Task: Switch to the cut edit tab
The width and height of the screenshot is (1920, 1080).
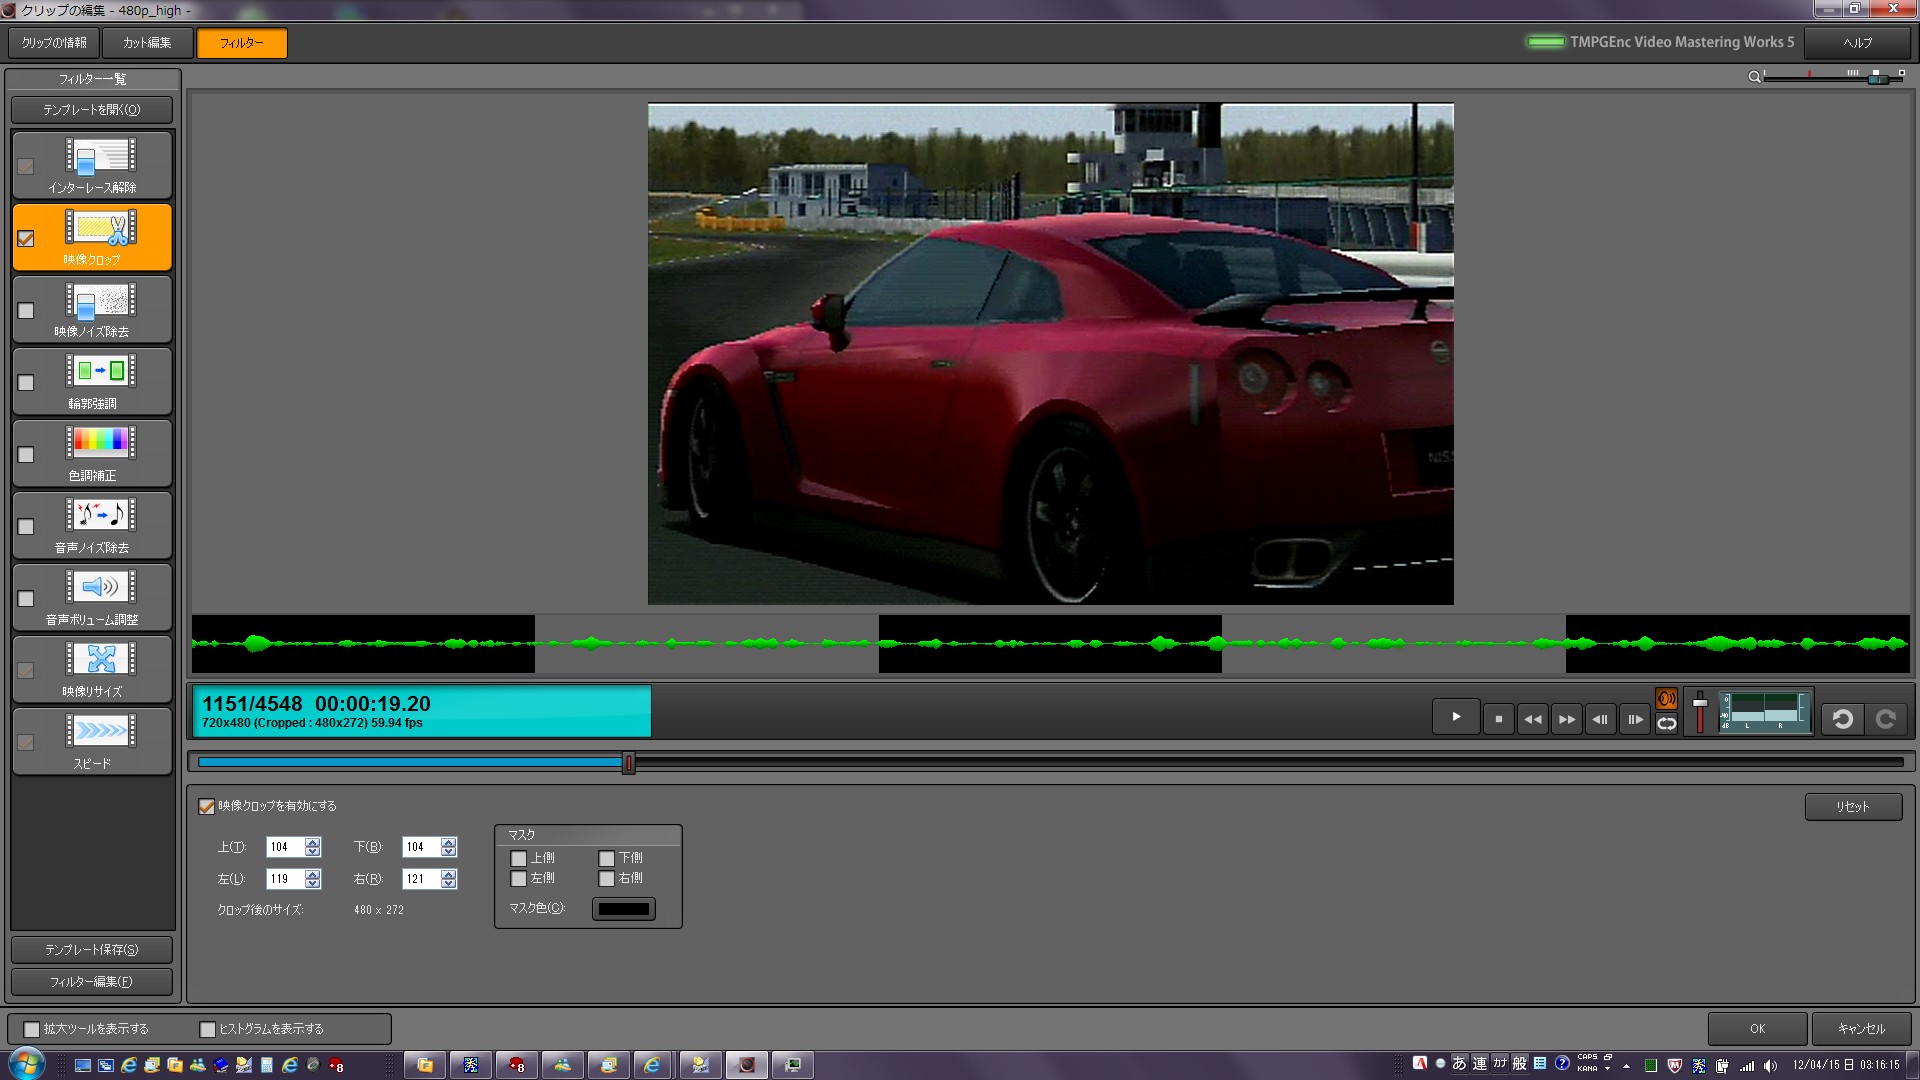Action: pos(147,43)
